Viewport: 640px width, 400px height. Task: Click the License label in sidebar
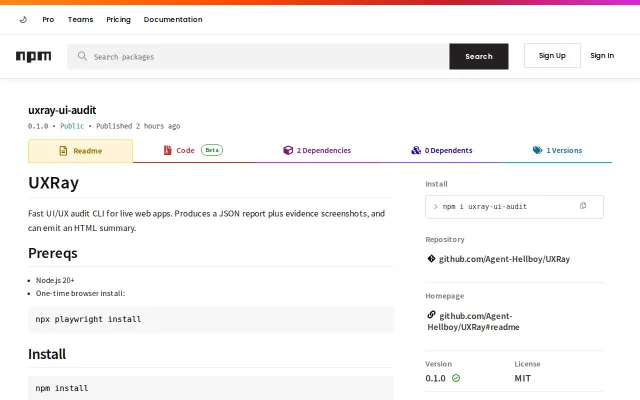pyautogui.click(x=527, y=364)
